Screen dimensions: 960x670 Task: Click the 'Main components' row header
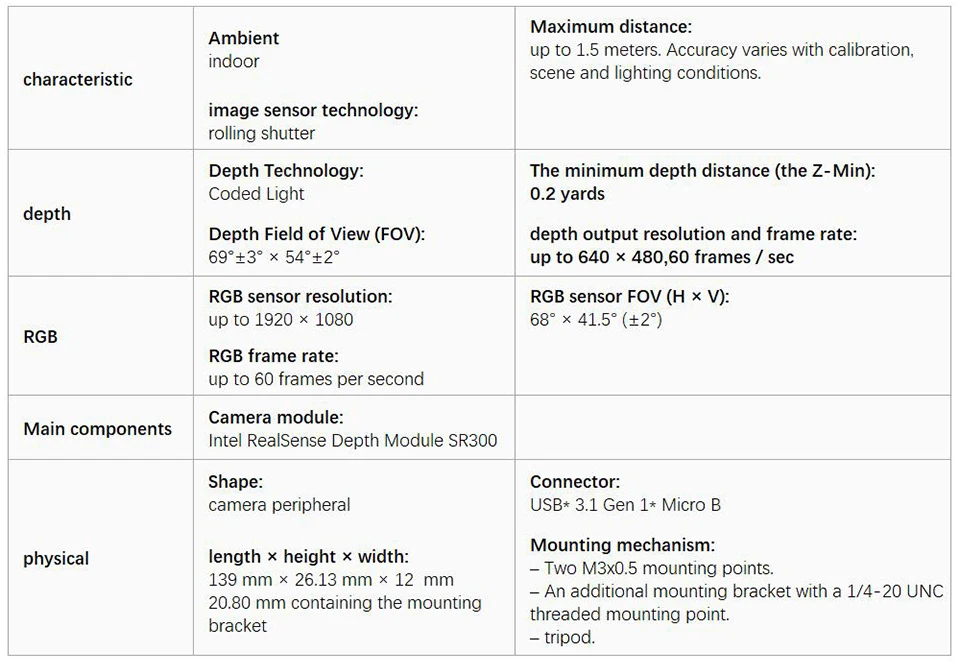(x=98, y=429)
